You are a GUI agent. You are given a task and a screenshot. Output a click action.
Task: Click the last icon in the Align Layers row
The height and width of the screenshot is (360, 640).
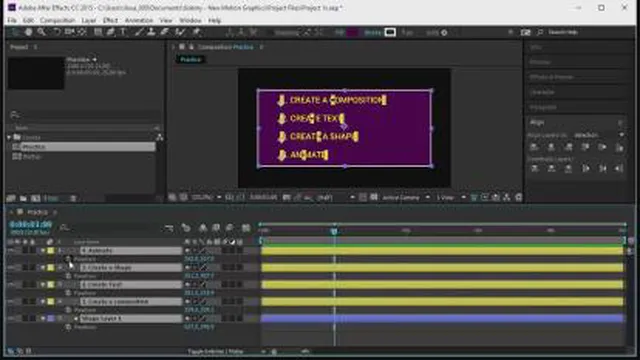tap(619, 147)
